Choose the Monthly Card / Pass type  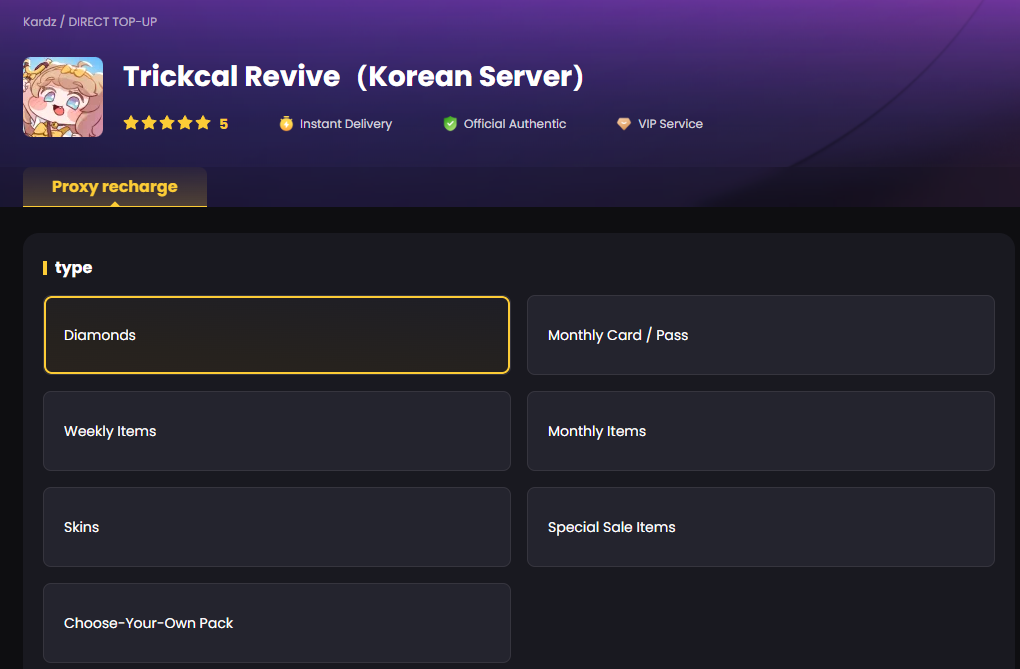coord(760,335)
